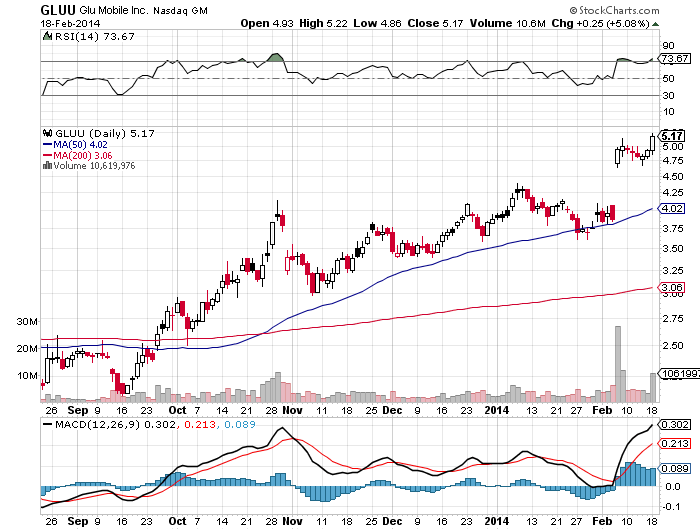Click the 30 level on RSI axis
Screen dimensions: 700x530
pyautogui.click(x=668, y=96)
